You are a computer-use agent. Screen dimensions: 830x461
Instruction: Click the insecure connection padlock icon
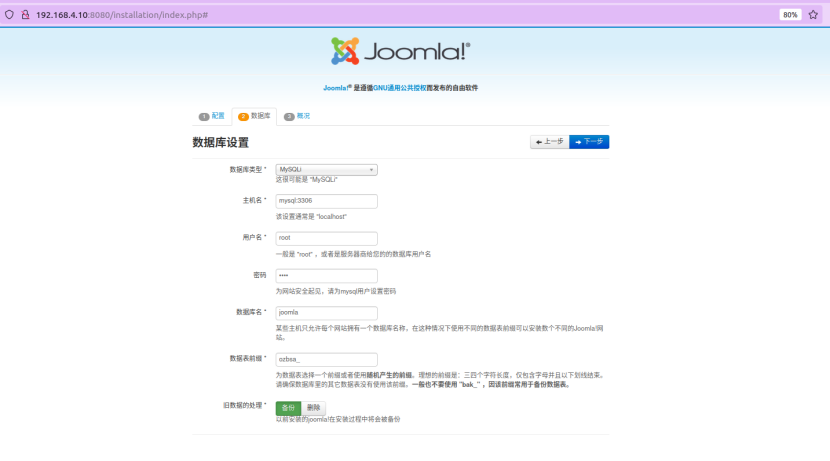pos(25,15)
